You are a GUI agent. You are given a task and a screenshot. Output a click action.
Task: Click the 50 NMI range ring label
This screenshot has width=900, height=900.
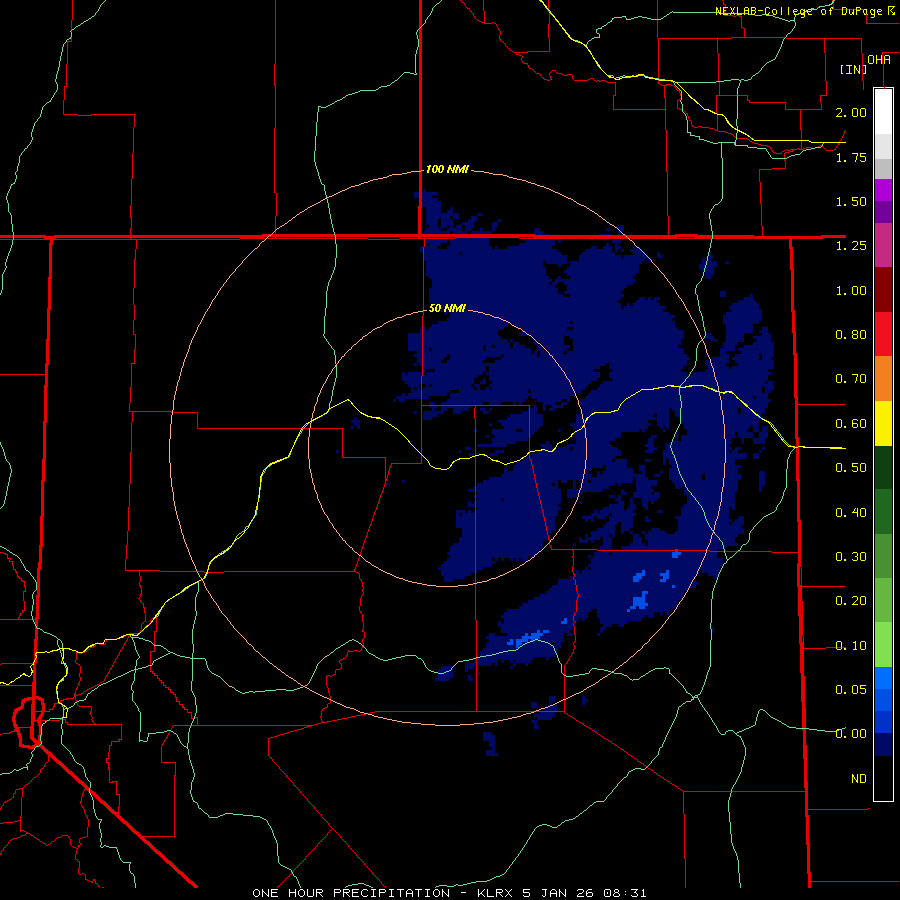pos(447,308)
